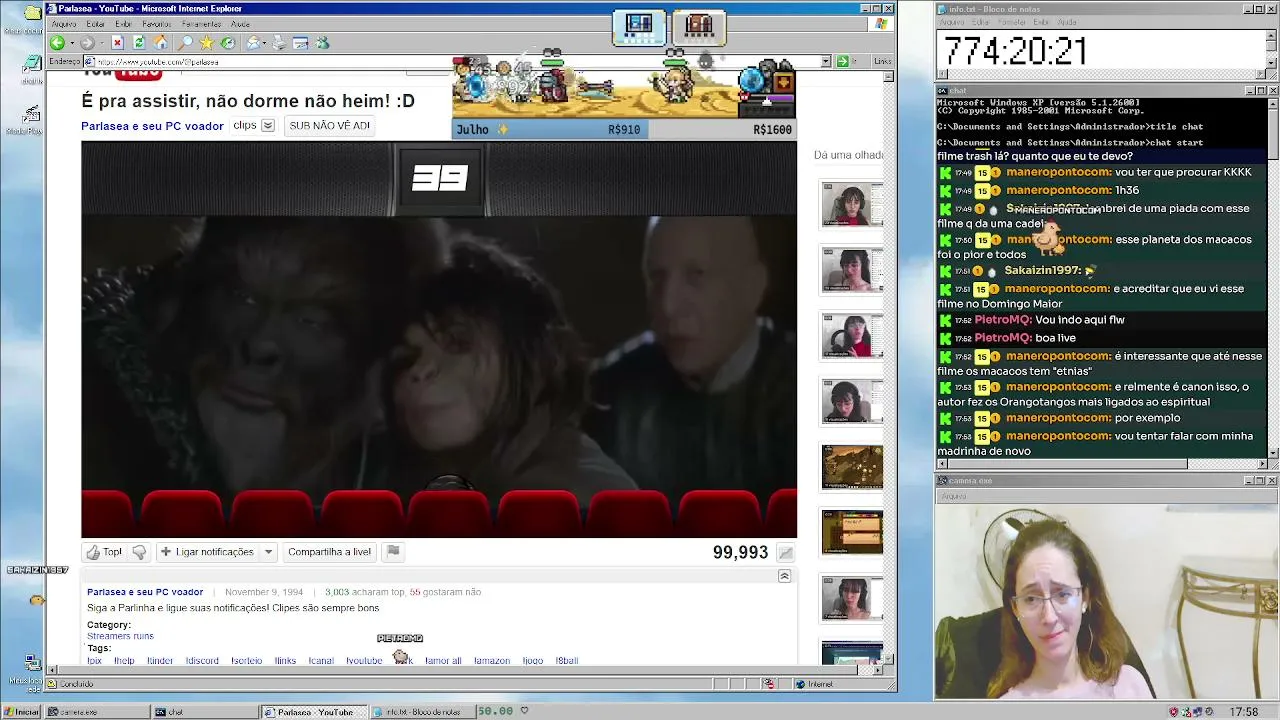Viewport: 1280px width, 720px height.
Task: Open the Mail envelope toolbar icon
Action: pyautogui.click(x=254, y=43)
